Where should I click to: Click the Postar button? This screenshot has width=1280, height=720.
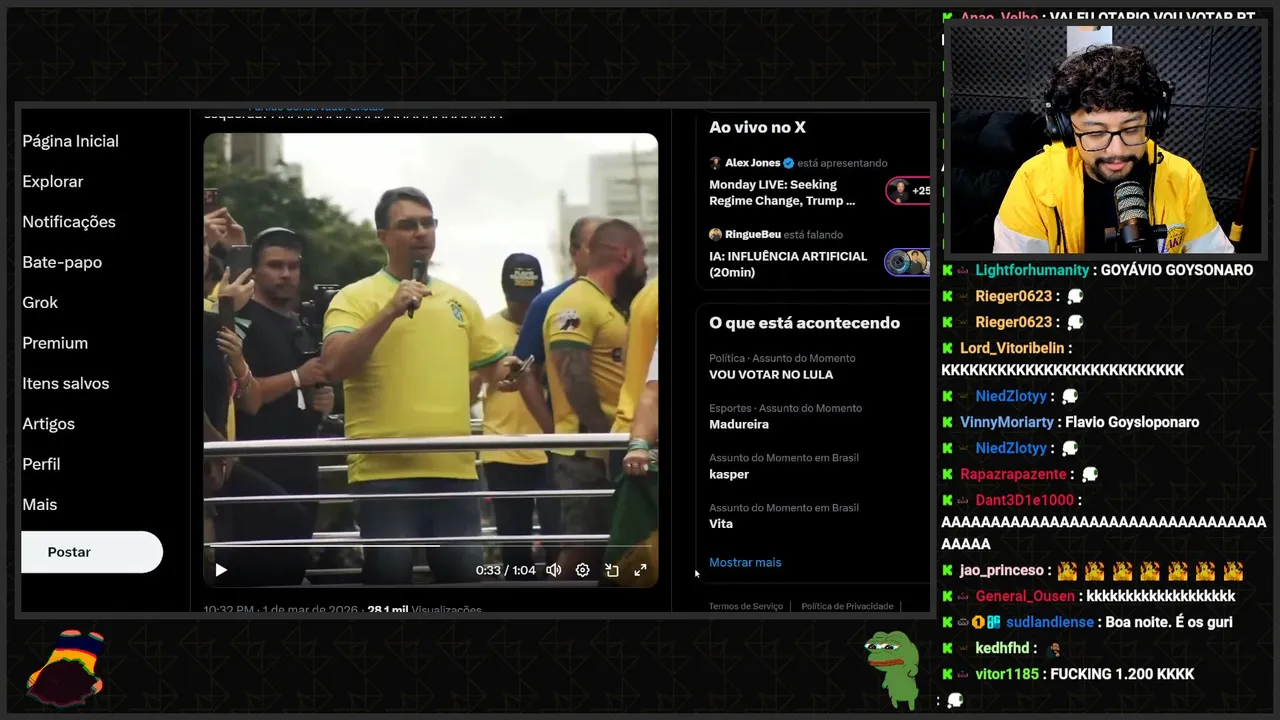(92, 552)
